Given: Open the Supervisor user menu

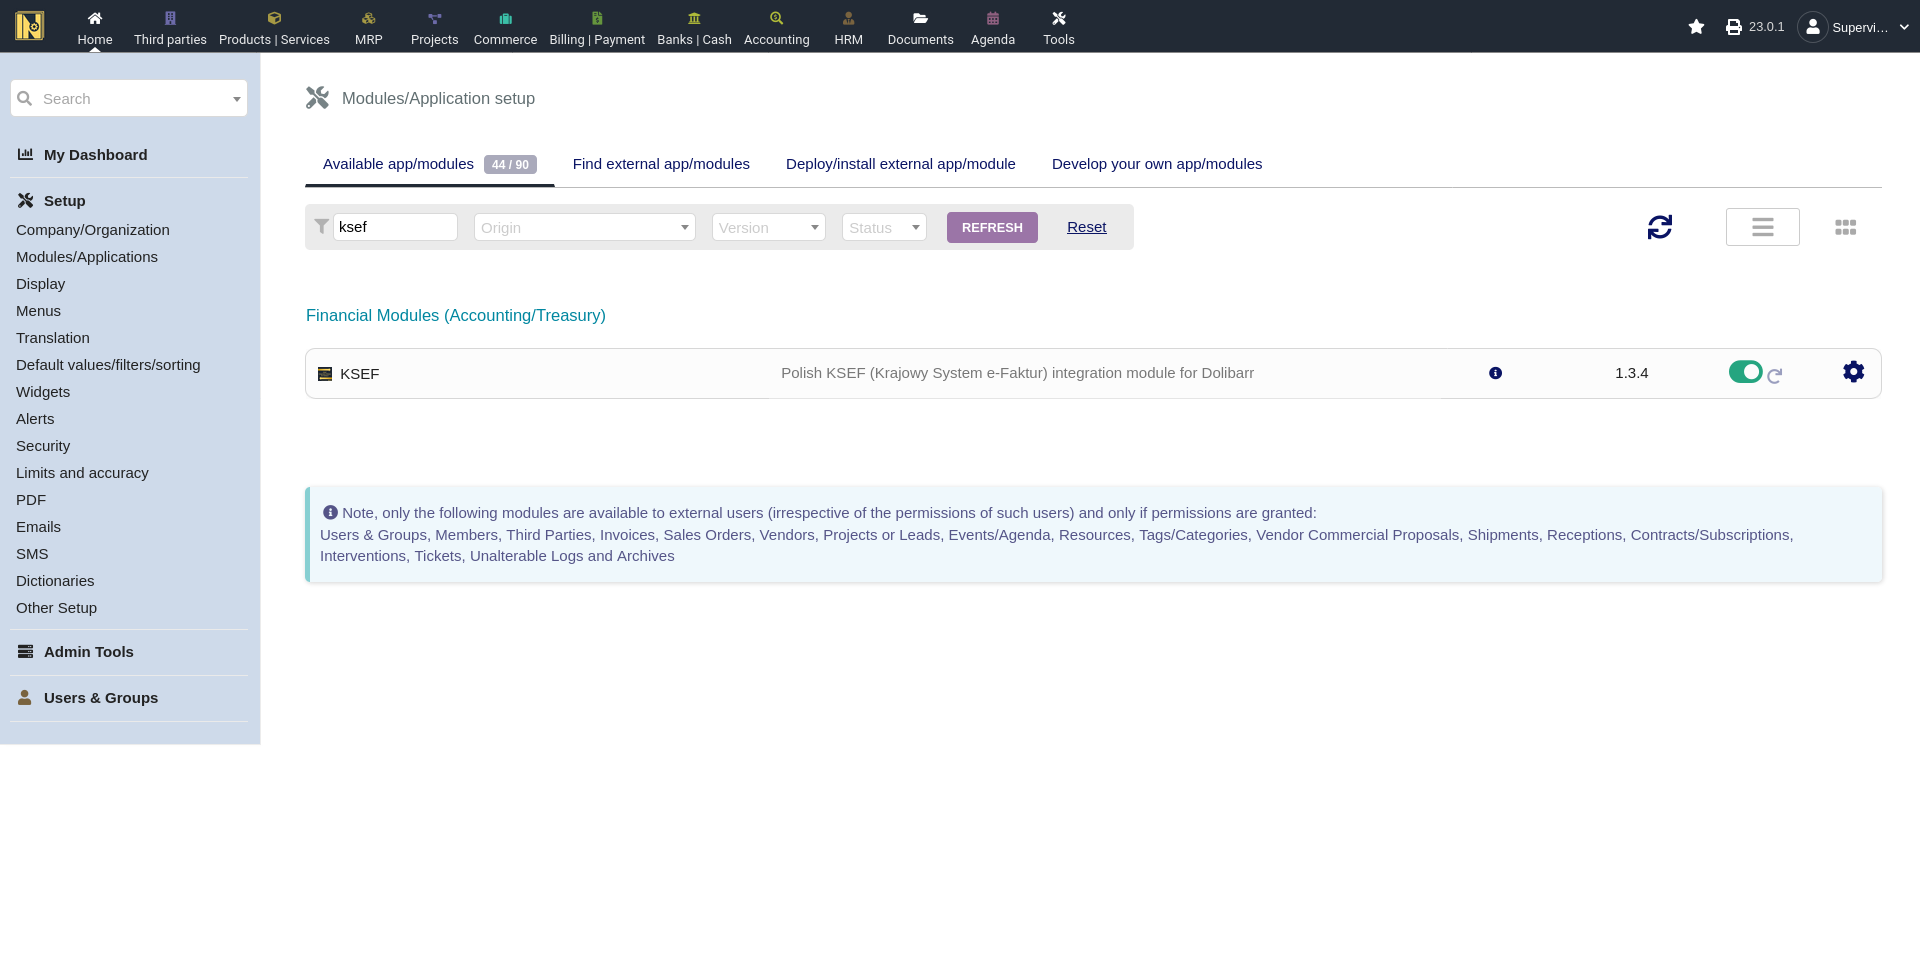Looking at the screenshot, I should (1855, 27).
